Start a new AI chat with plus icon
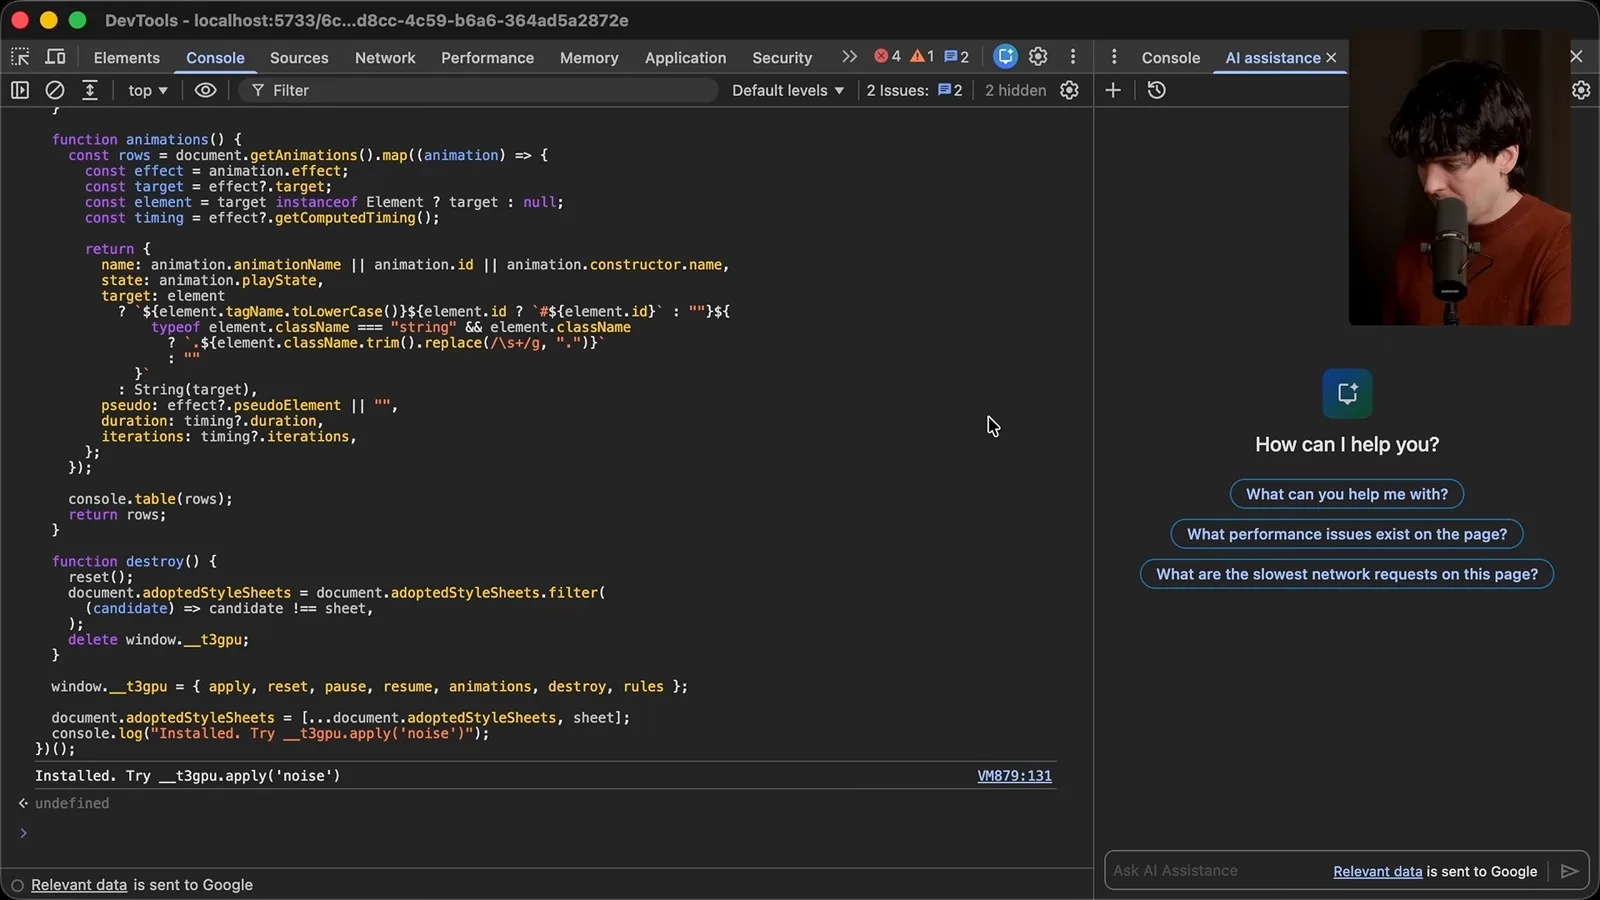Image resolution: width=1600 pixels, height=900 pixels. (x=1113, y=90)
